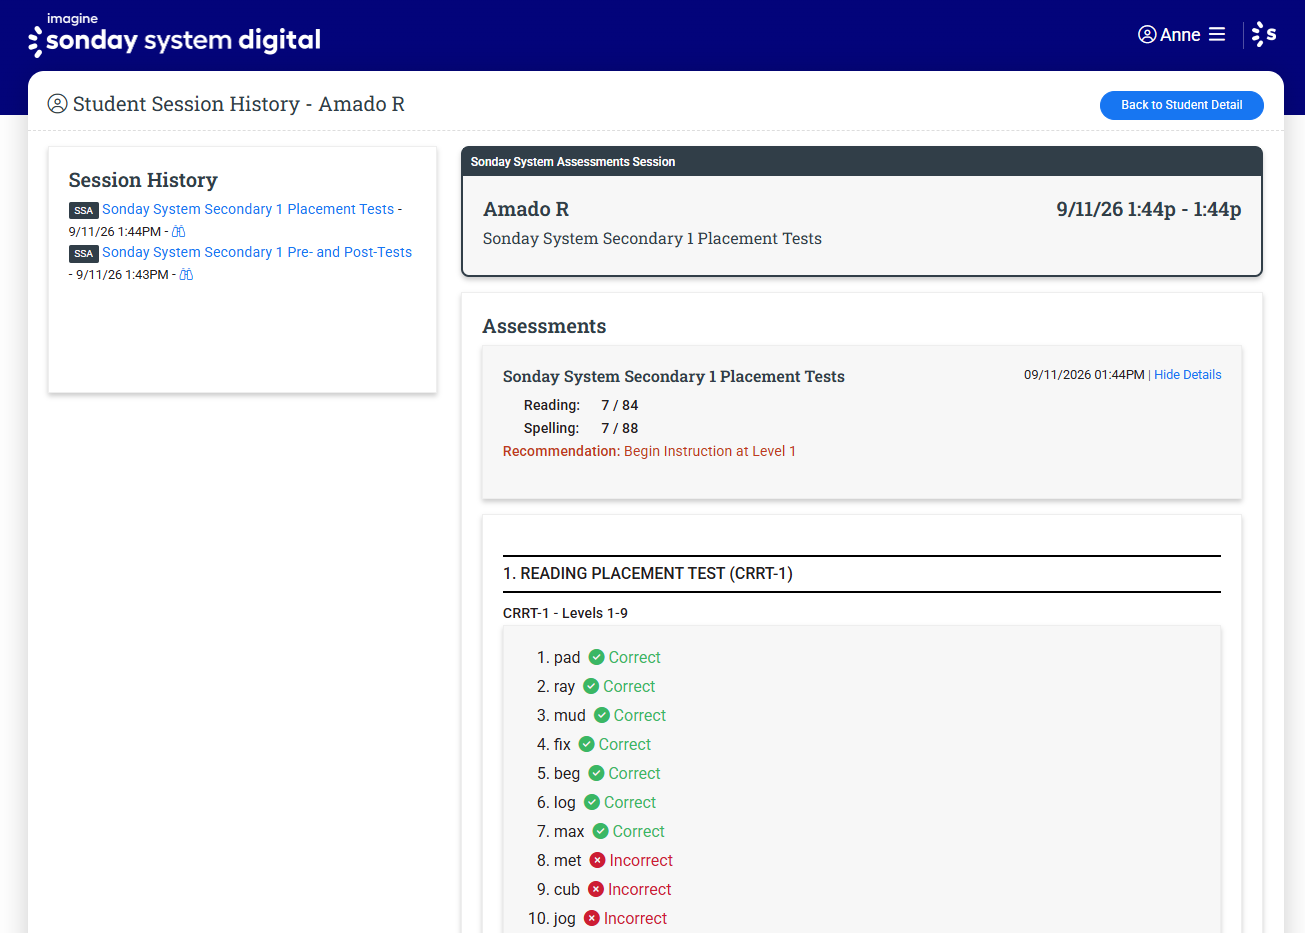Click the Assessments section heading
1305x933 pixels.
544,326
